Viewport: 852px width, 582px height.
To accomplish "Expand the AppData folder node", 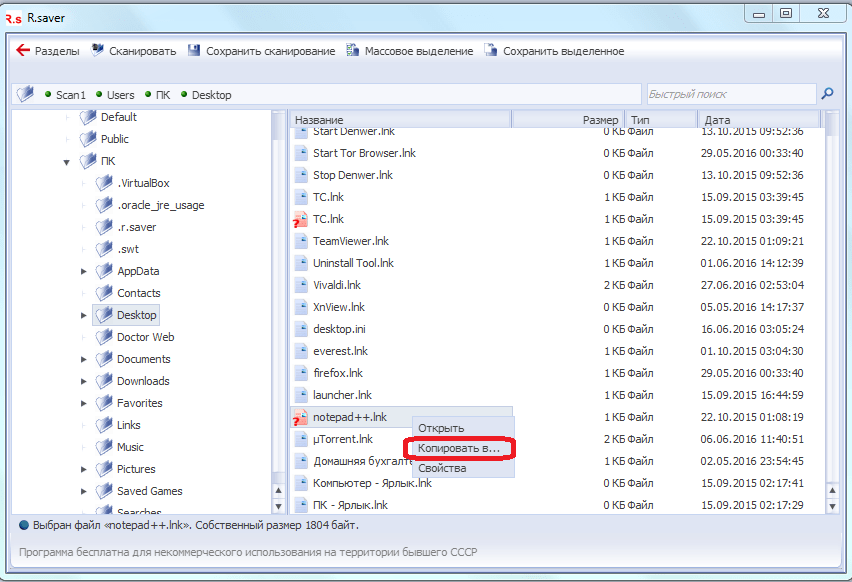I will tap(83, 271).
